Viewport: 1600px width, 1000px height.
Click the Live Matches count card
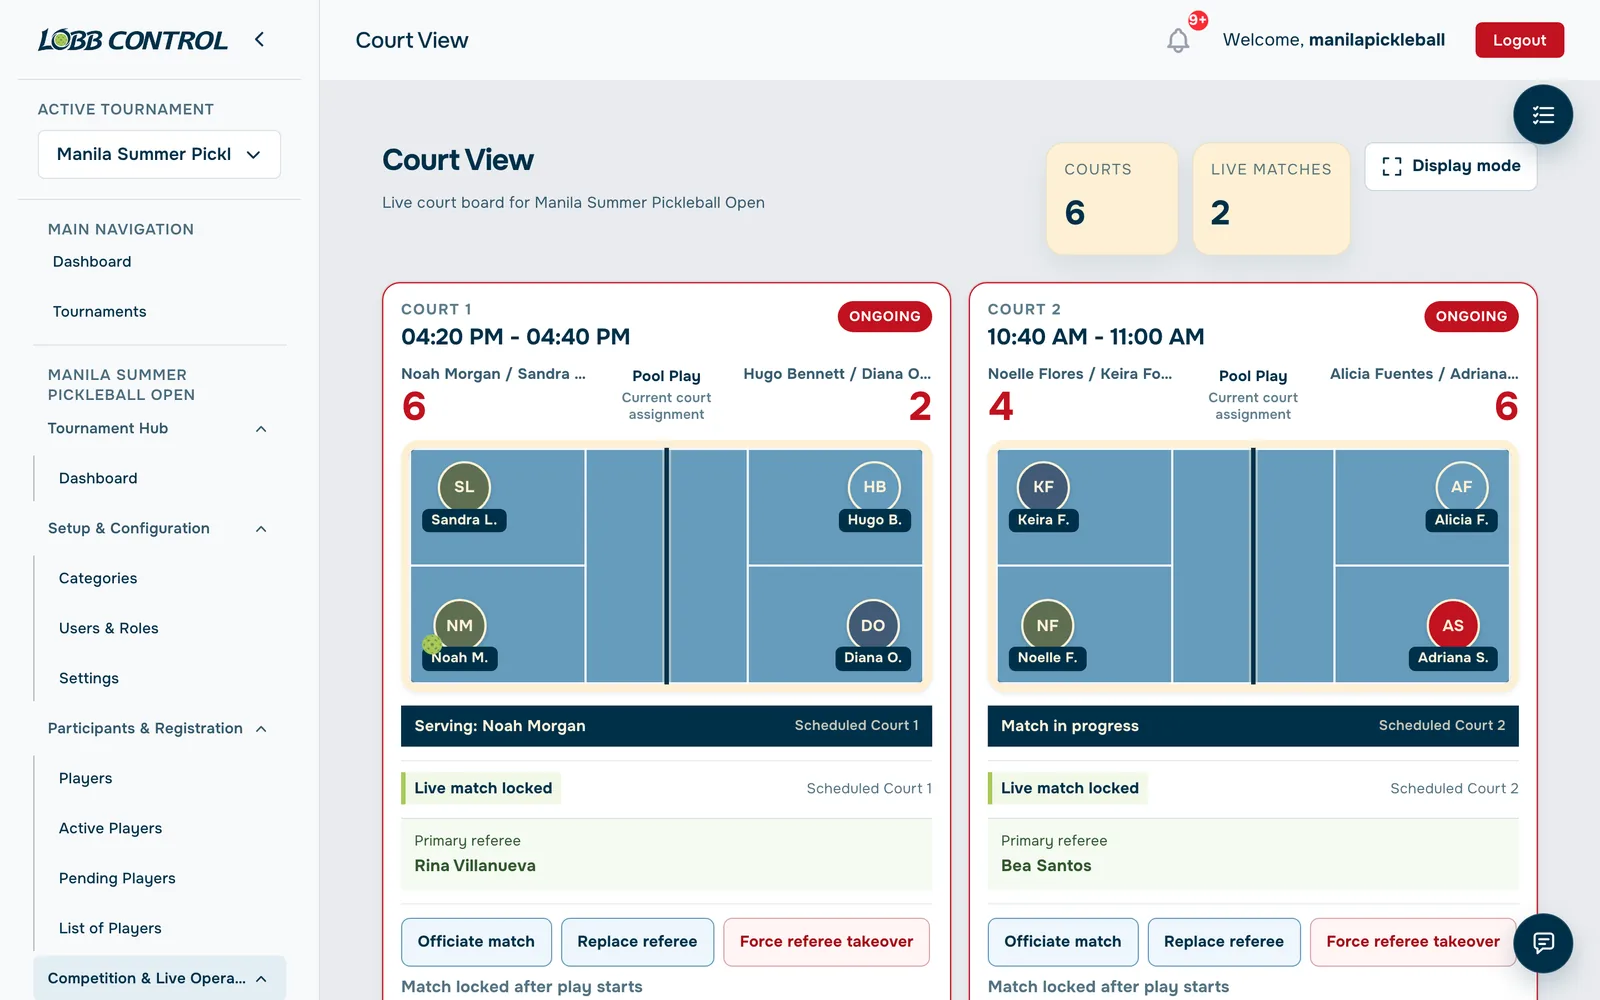[x=1271, y=198]
